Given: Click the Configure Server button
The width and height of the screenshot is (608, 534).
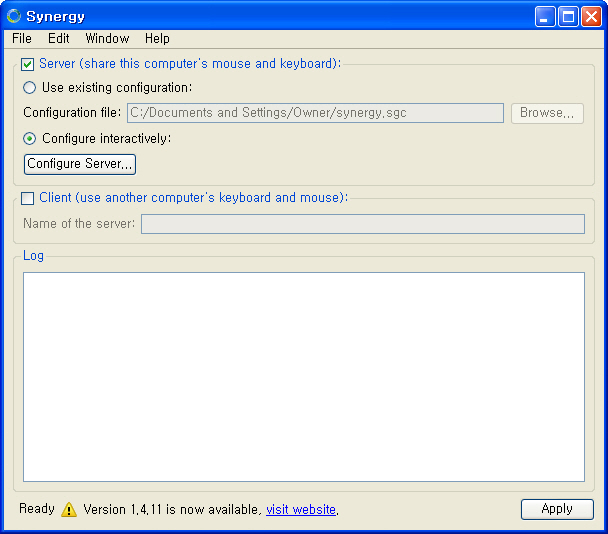Looking at the screenshot, I should coord(80,164).
